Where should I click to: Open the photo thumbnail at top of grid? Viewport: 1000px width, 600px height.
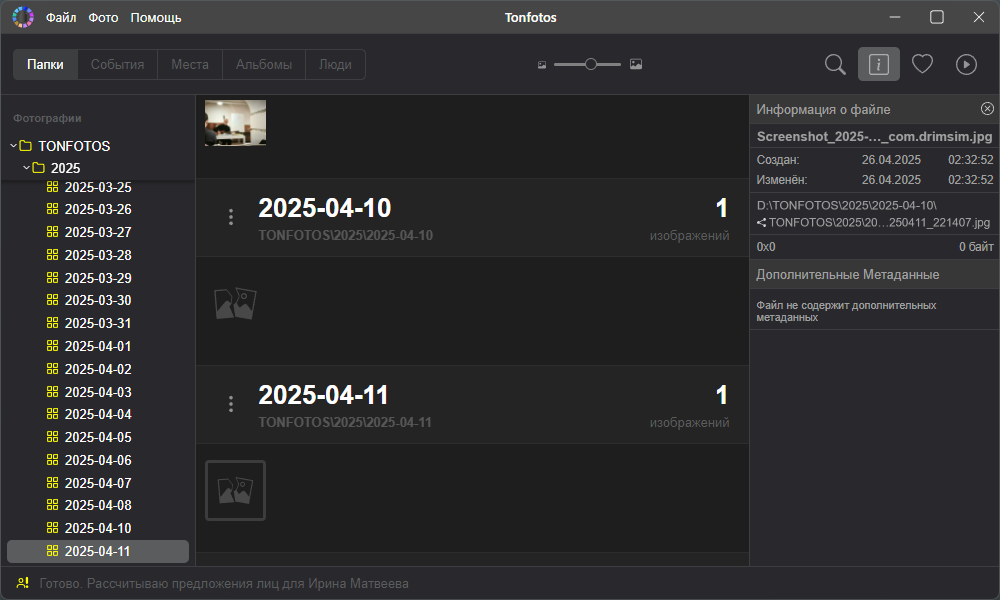(235, 122)
